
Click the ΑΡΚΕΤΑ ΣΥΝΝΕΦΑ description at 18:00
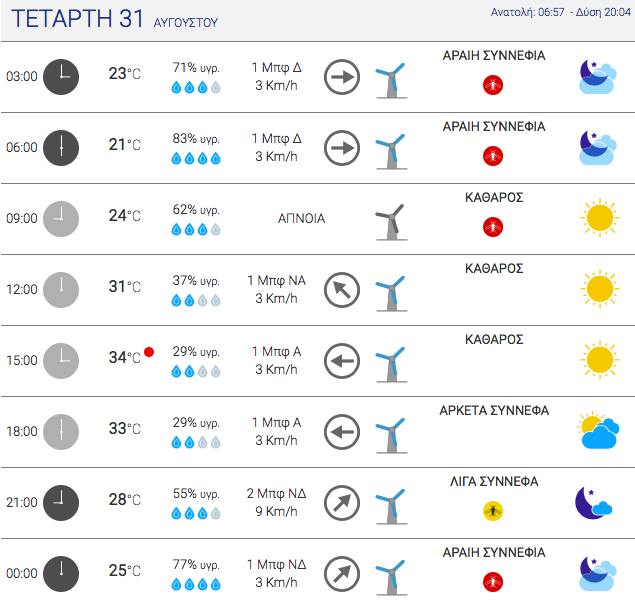(x=494, y=411)
